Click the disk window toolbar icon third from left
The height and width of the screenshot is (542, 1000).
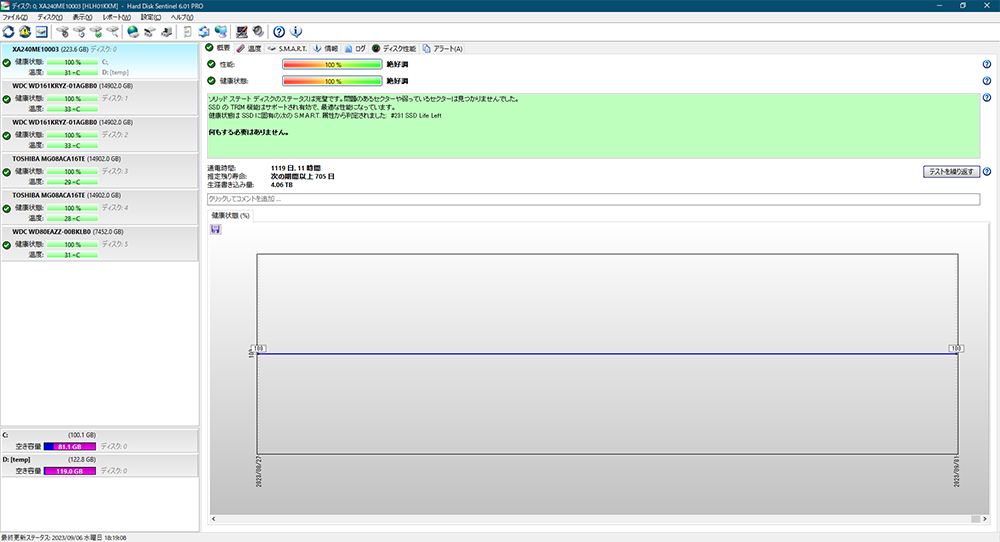(41, 31)
